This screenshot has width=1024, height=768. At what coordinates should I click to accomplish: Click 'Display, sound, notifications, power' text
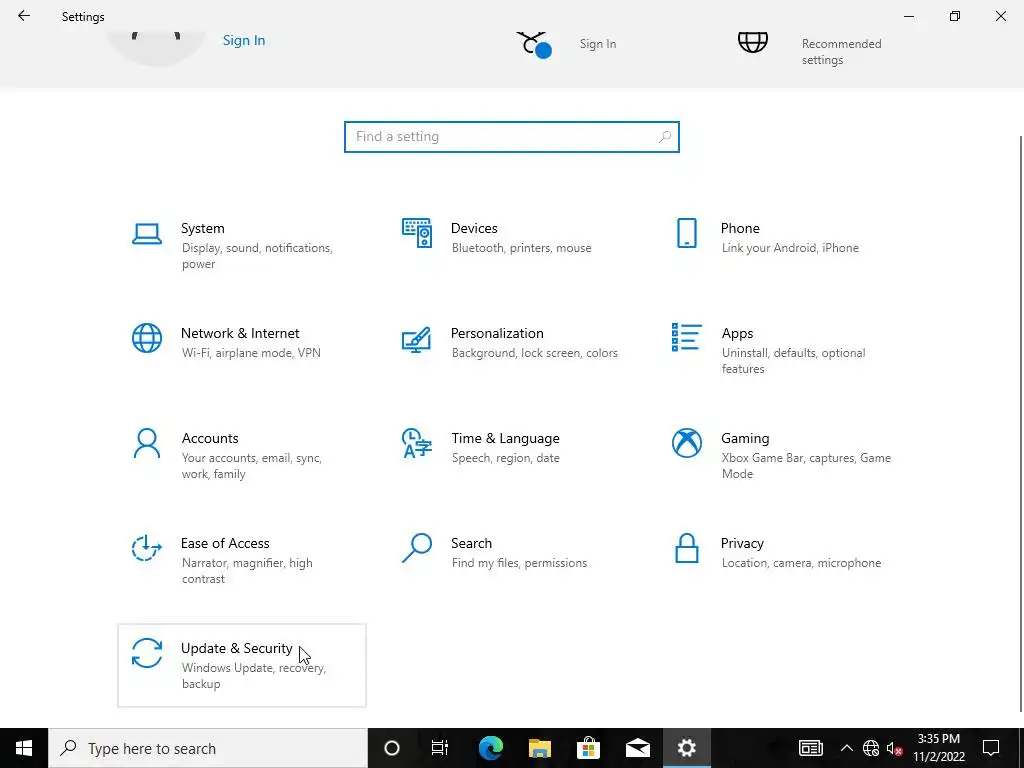tap(257, 256)
